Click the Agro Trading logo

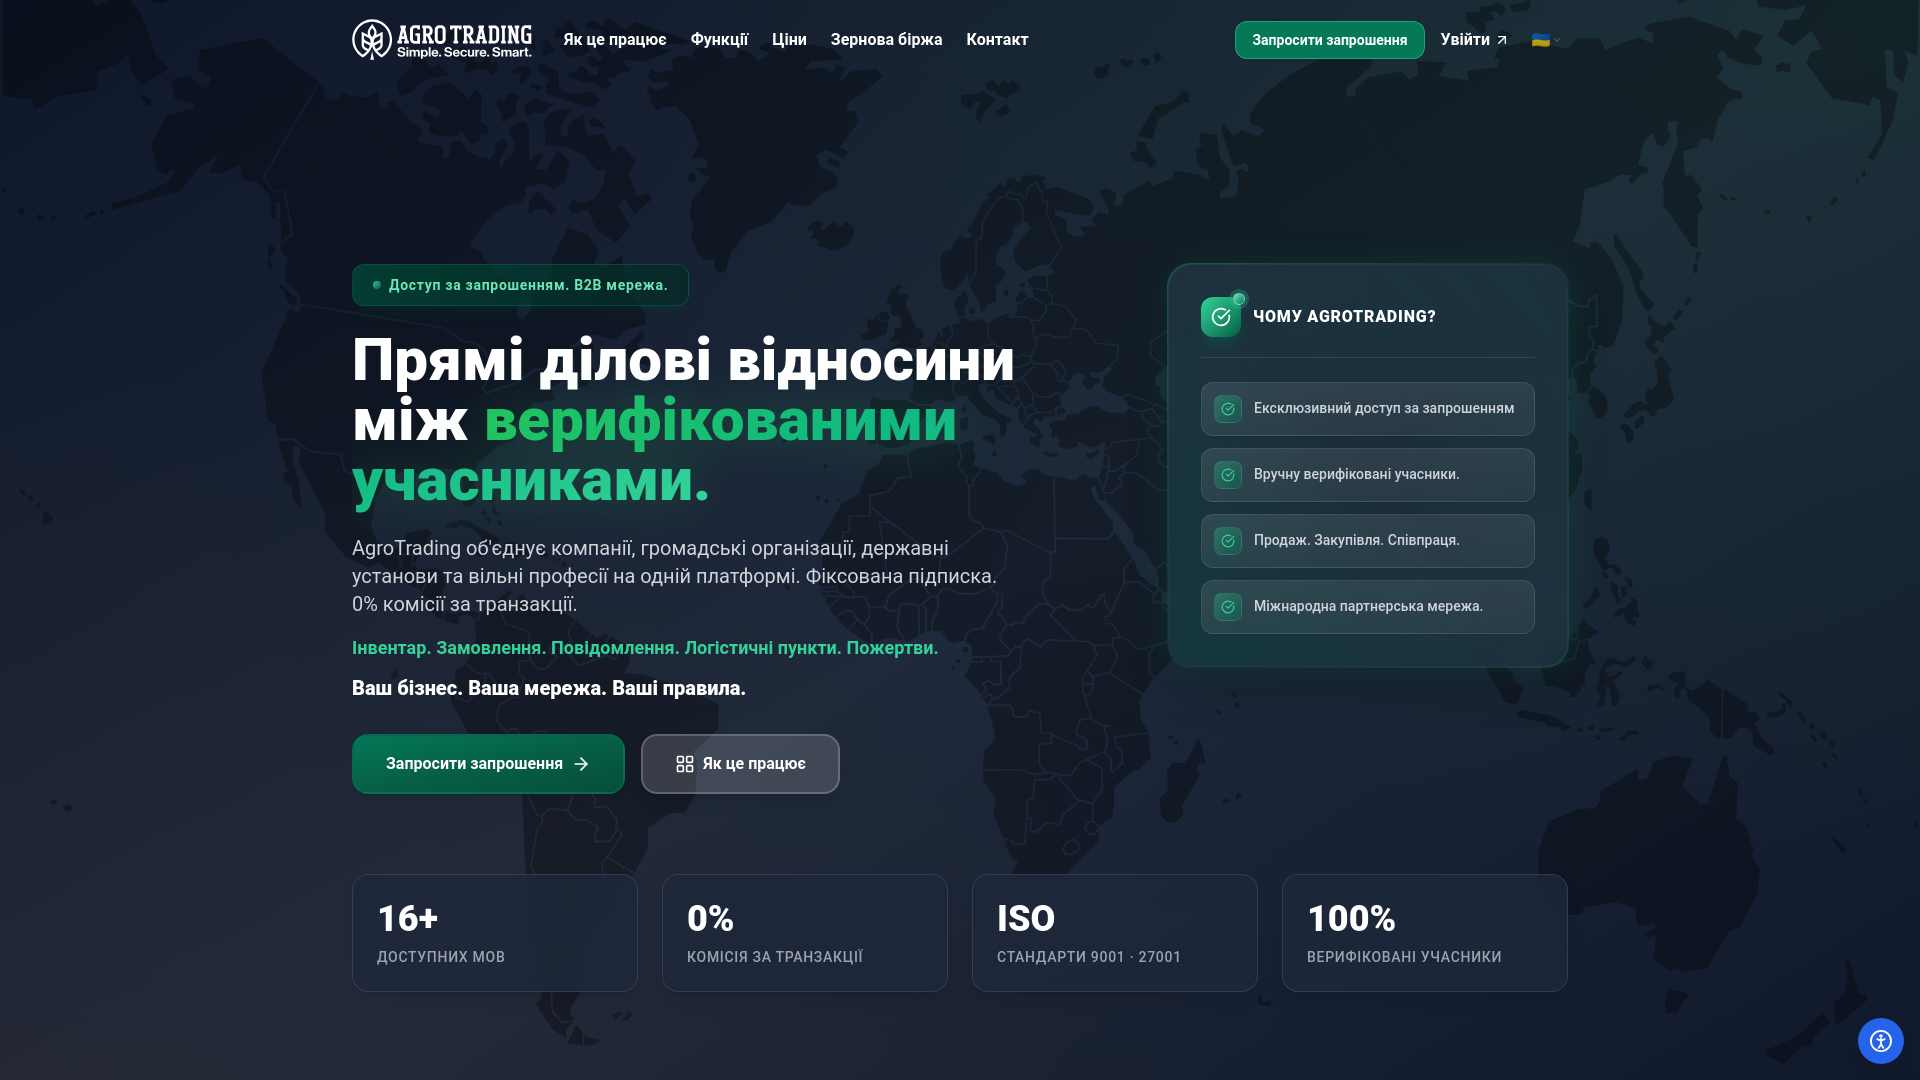tap(442, 40)
